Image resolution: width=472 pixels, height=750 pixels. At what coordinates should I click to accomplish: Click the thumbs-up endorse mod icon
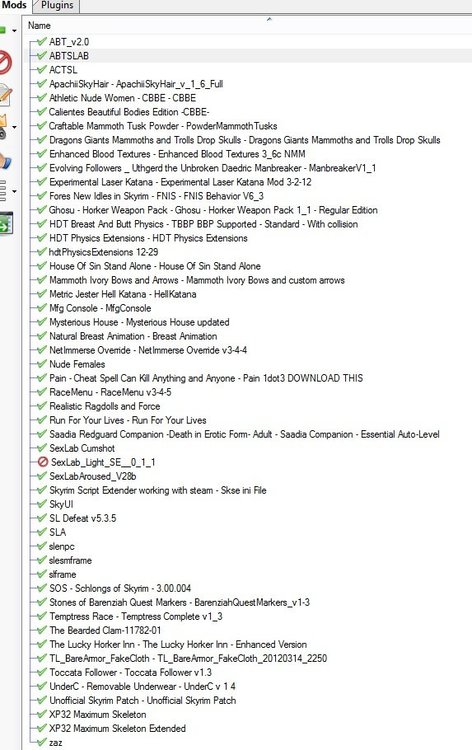(x=4, y=162)
